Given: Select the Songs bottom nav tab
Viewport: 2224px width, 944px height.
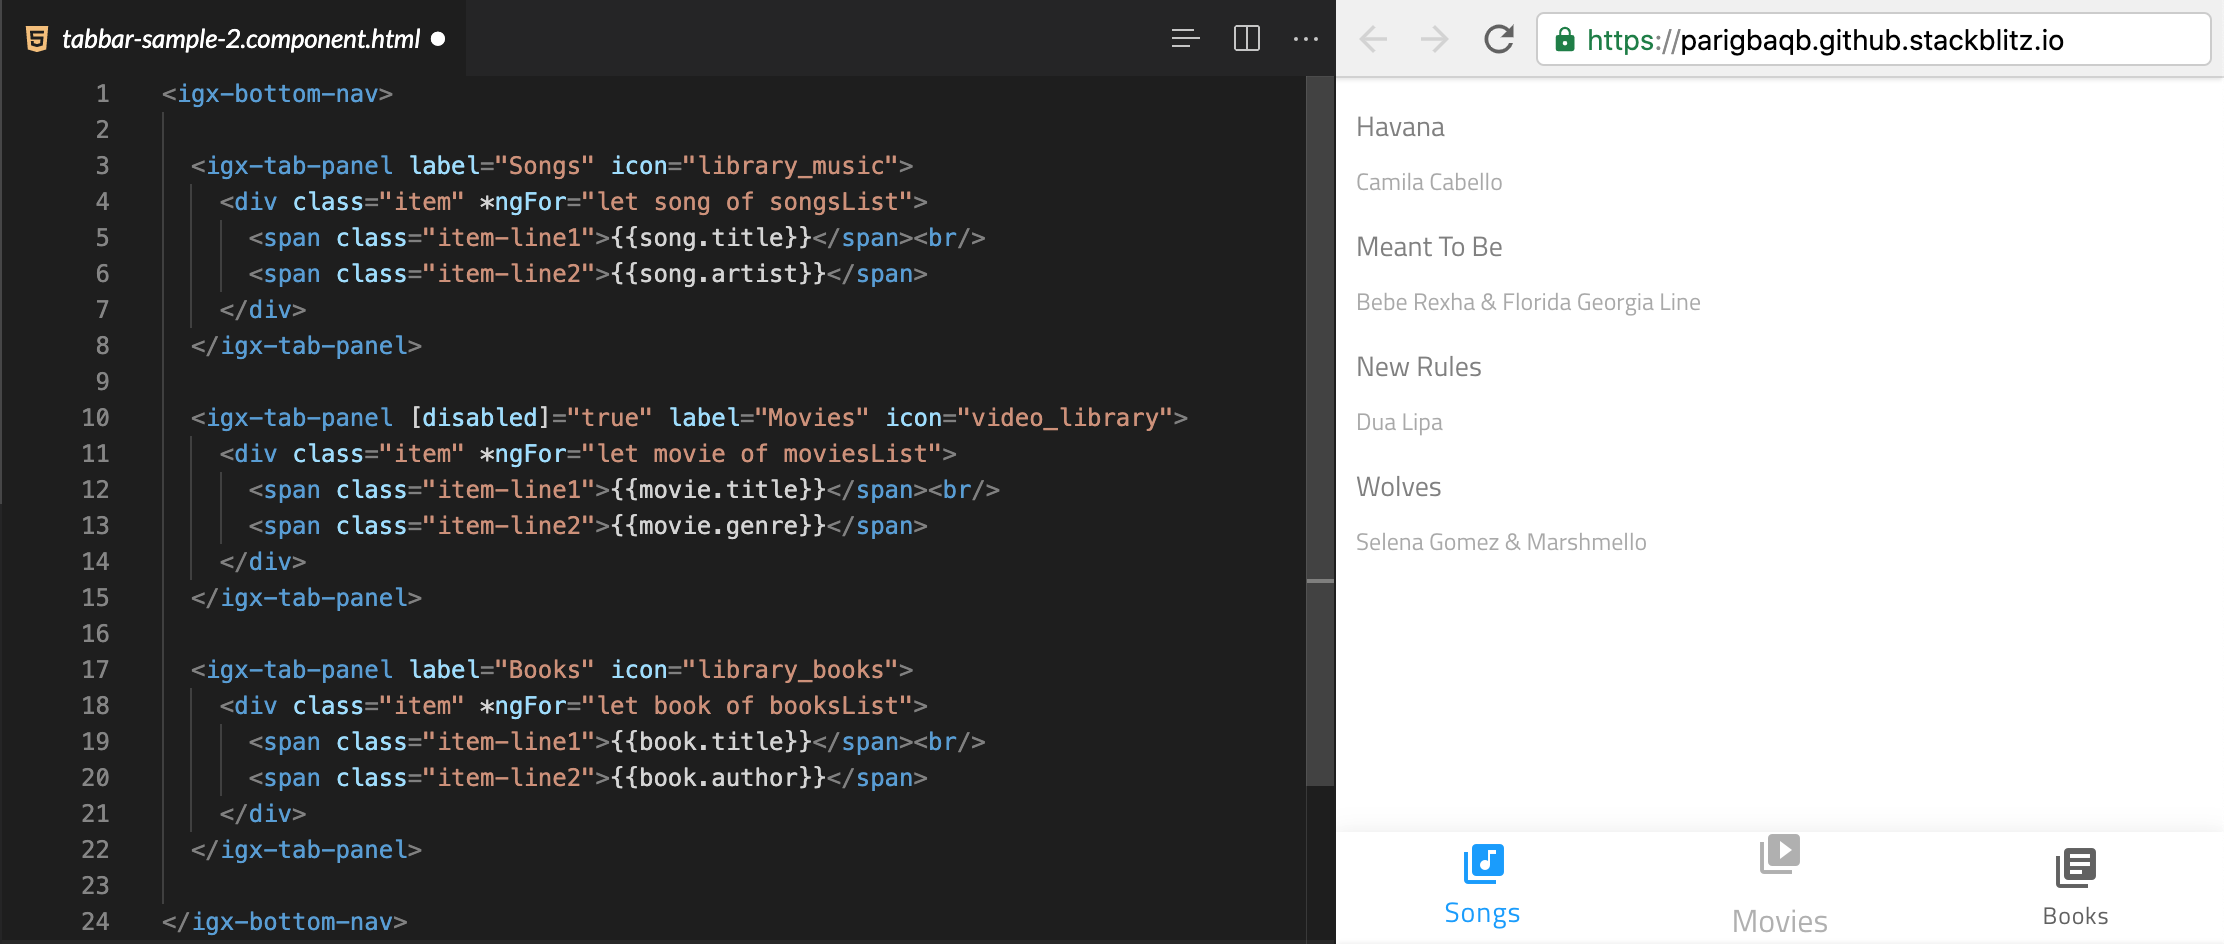Looking at the screenshot, I should click(1483, 886).
